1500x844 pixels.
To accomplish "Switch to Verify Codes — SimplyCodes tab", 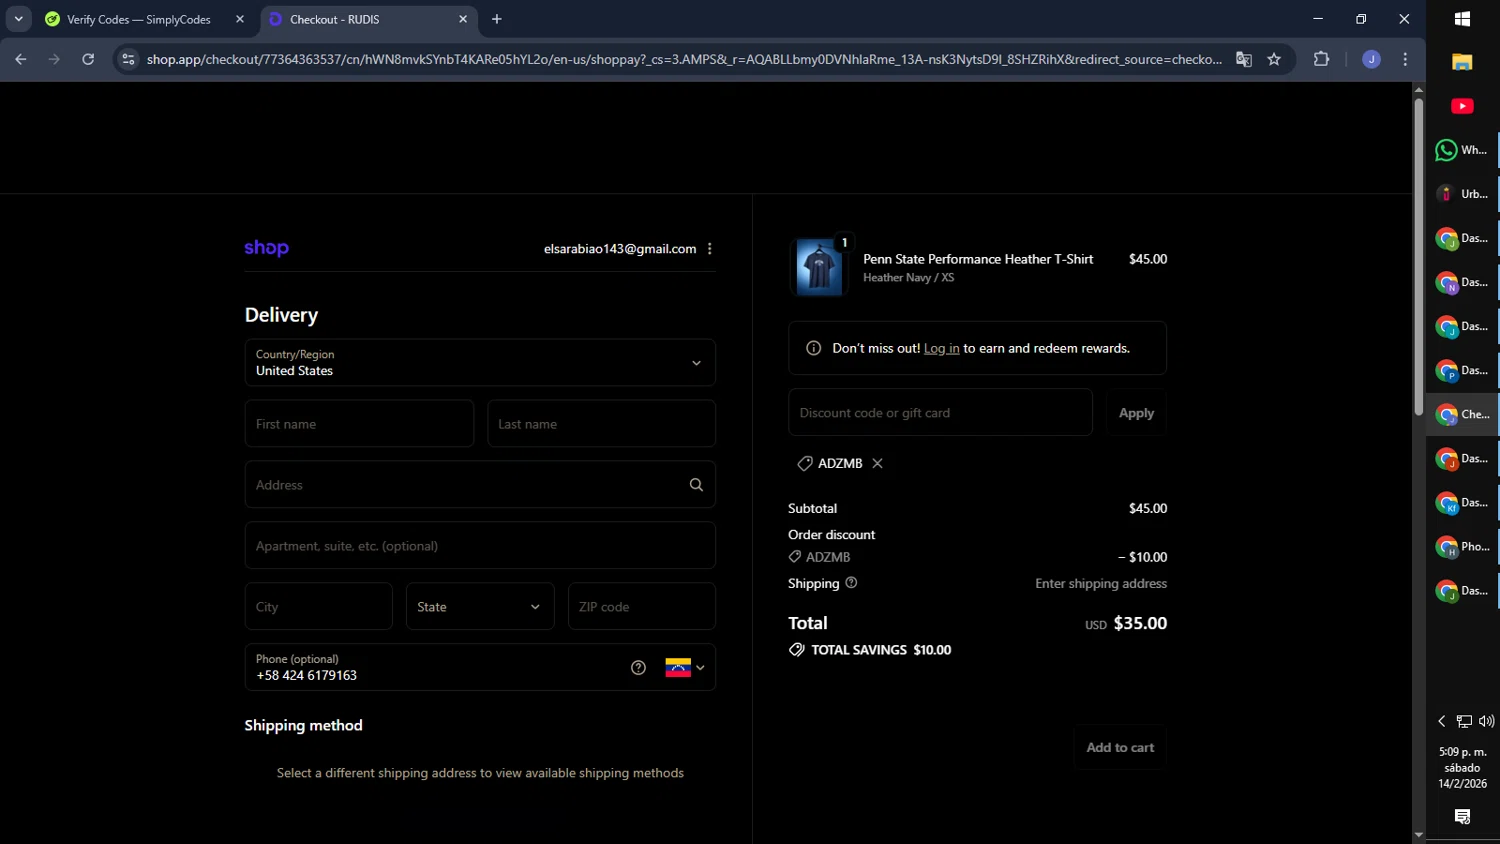I will point(139,20).
